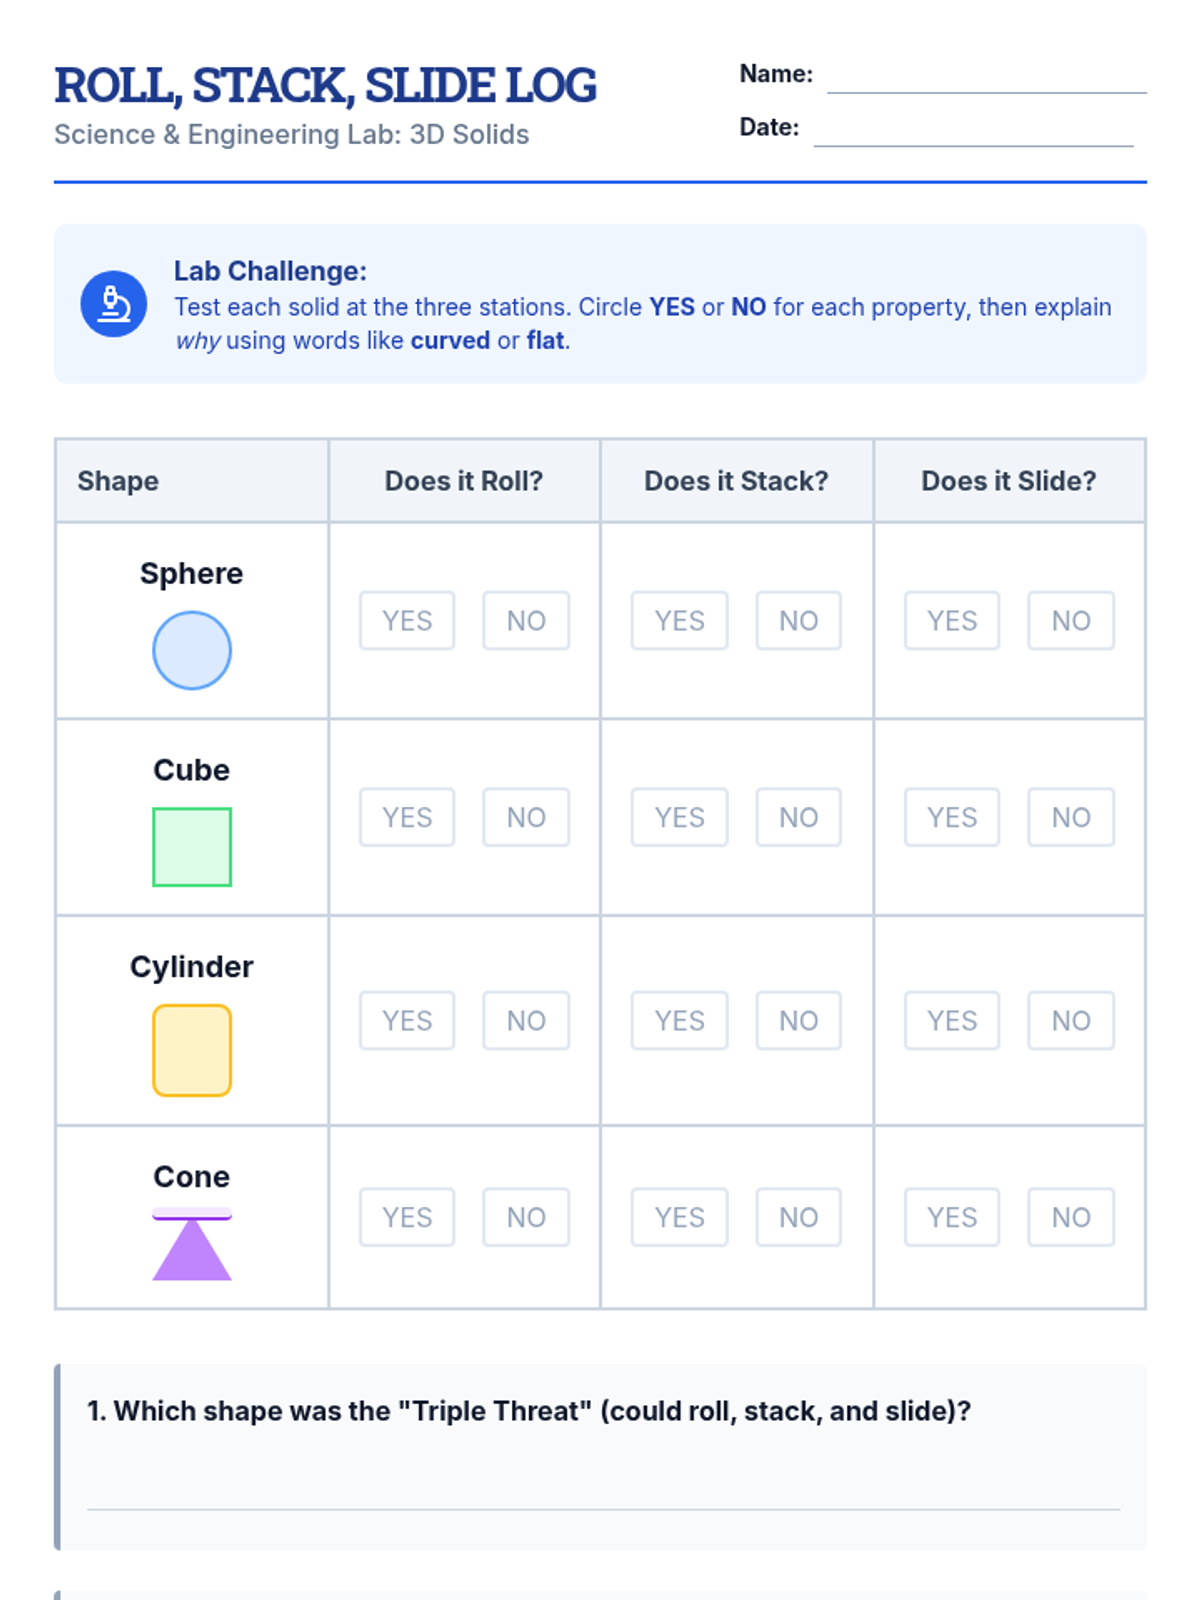The image size is (1200, 1600).
Task: Click the microscope icon in Lab Challenge box
Action: tap(113, 304)
